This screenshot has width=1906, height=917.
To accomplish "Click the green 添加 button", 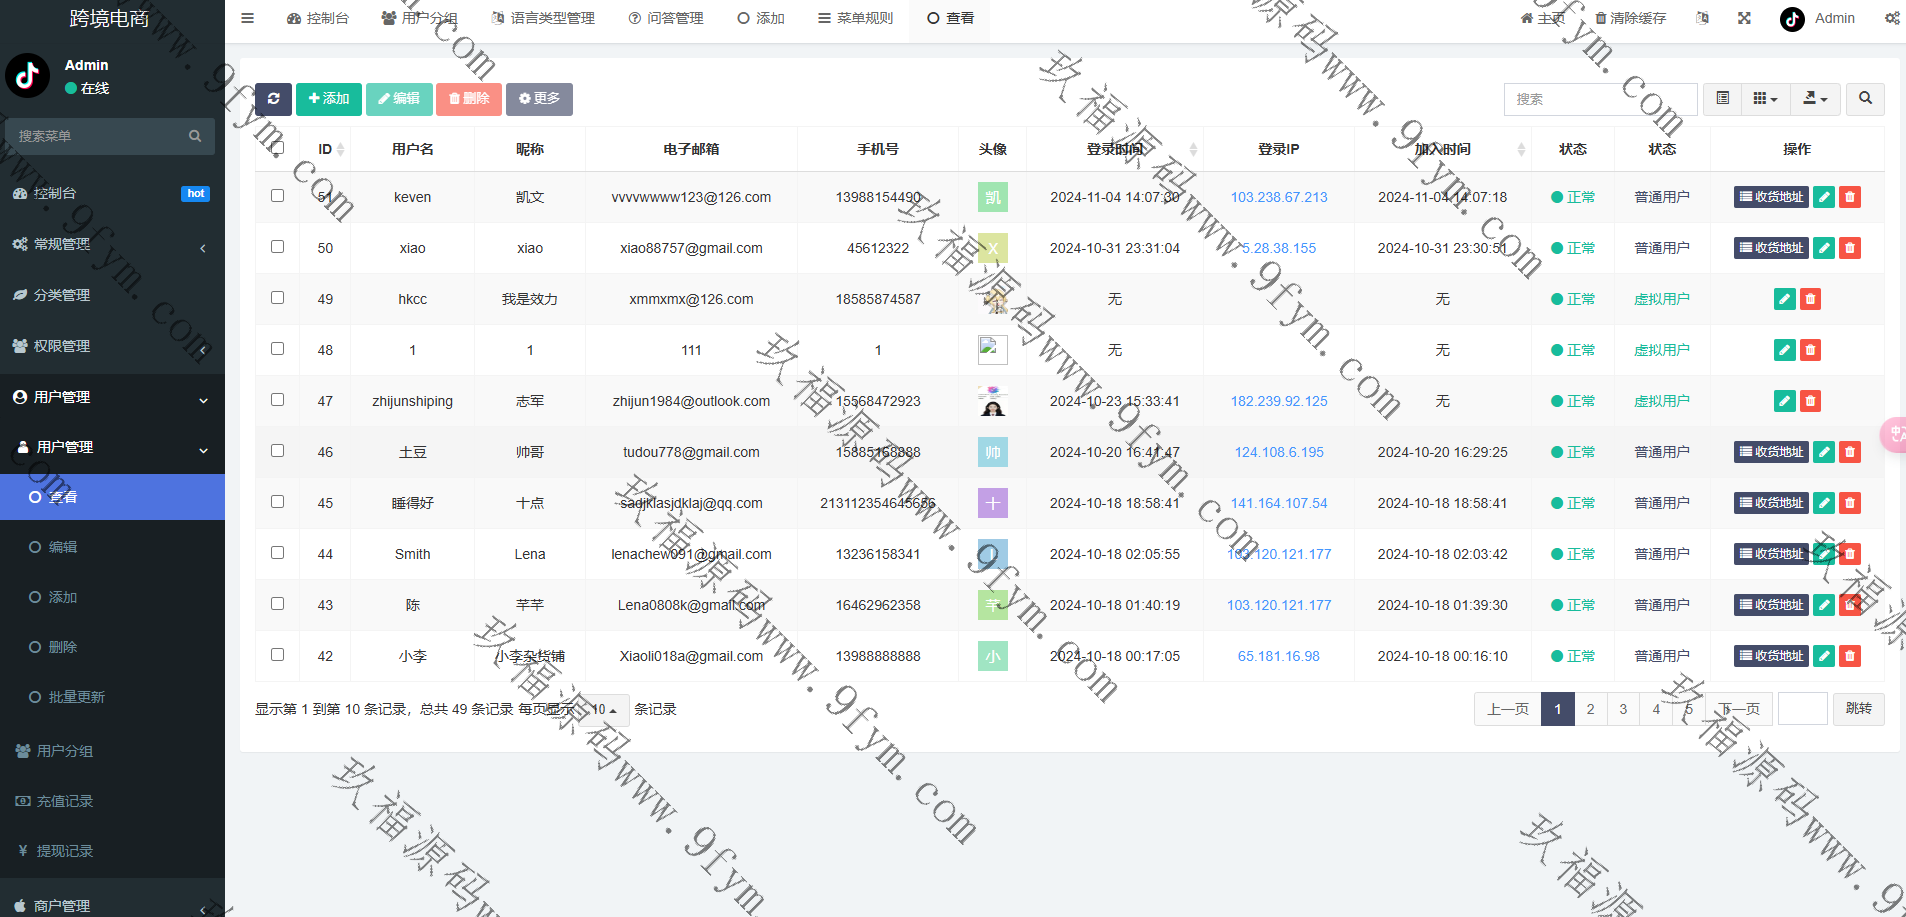I will pos(329,99).
